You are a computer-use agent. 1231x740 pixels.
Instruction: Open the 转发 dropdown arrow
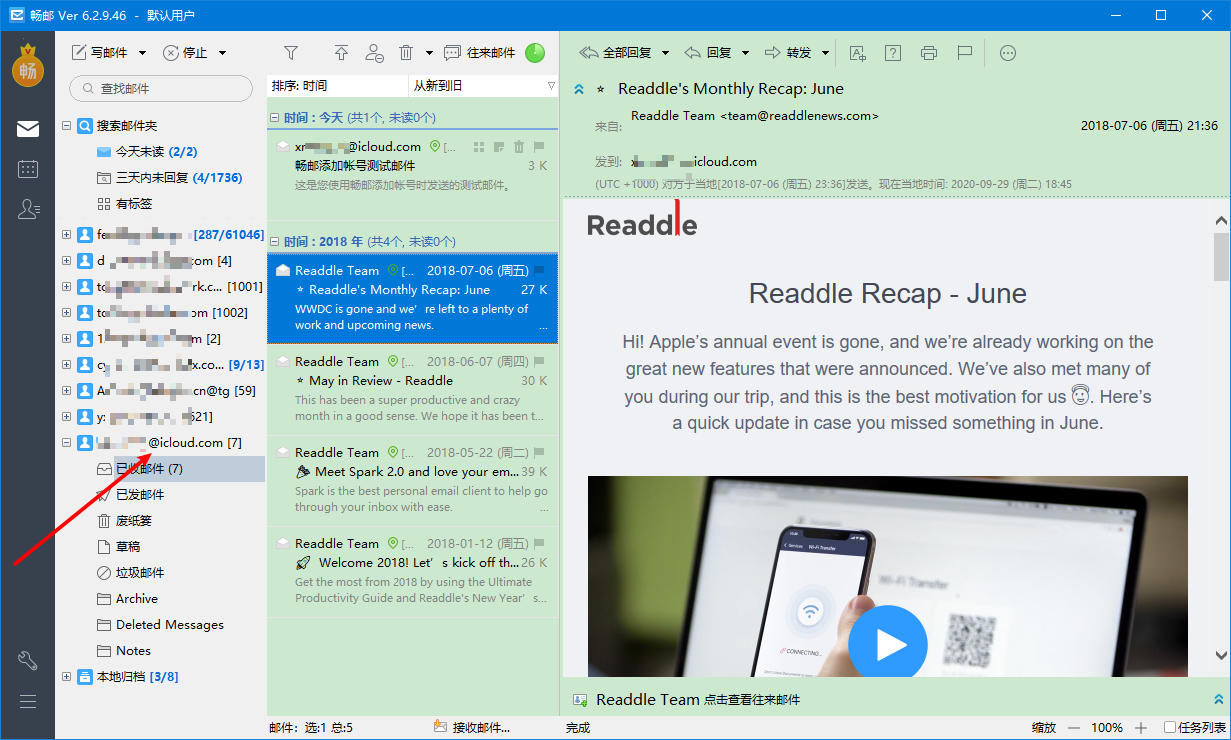(x=826, y=53)
